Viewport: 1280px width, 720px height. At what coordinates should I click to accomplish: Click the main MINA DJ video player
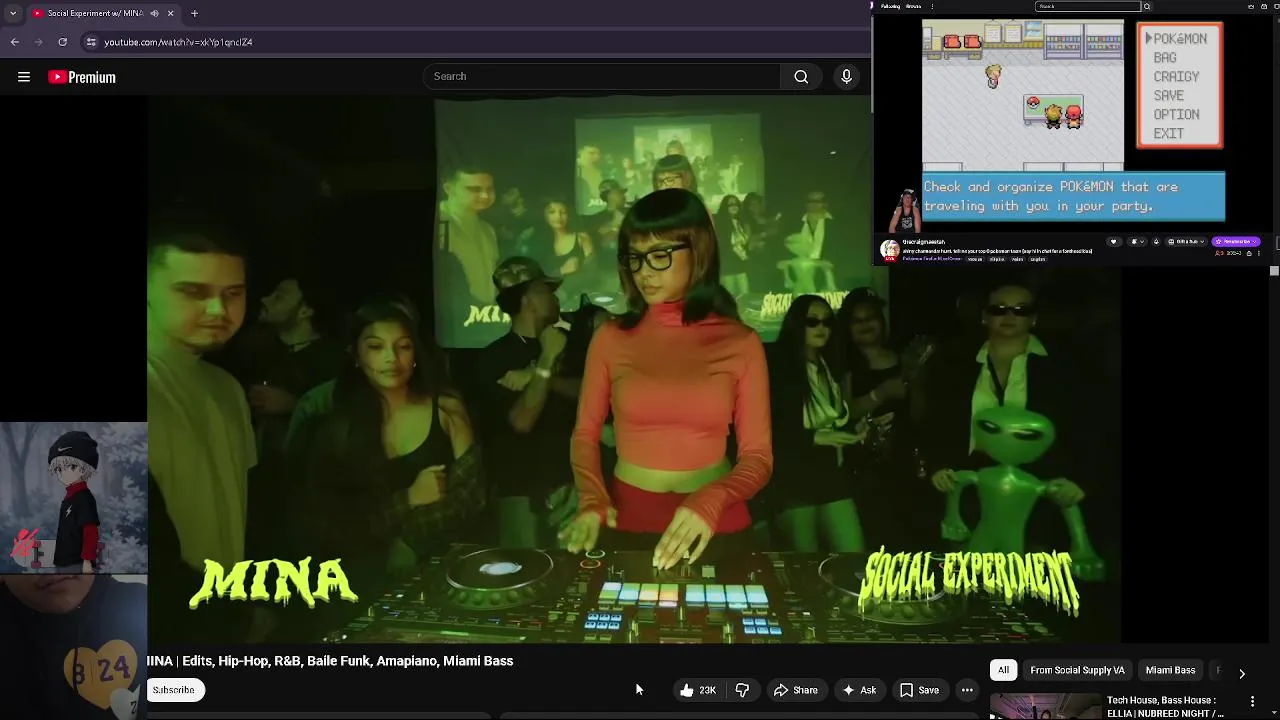click(x=634, y=370)
